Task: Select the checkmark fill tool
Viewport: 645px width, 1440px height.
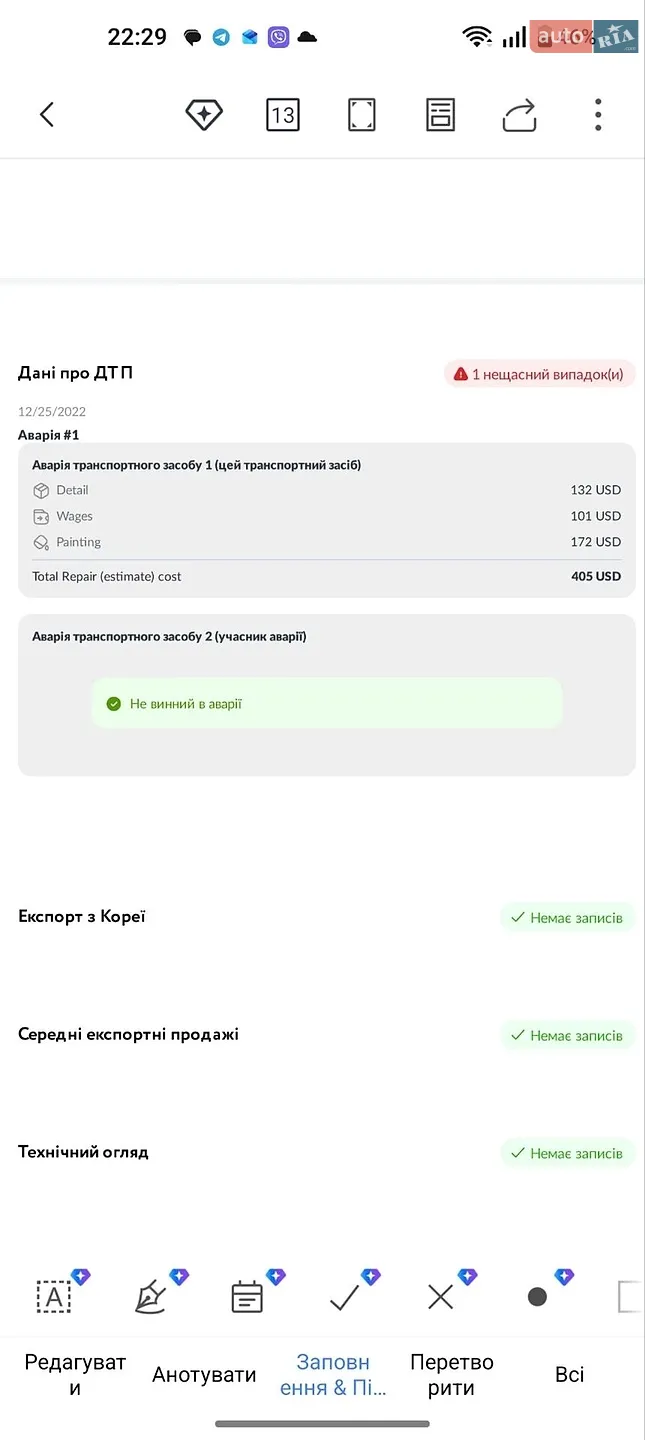Action: click(x=344, y=1297)
